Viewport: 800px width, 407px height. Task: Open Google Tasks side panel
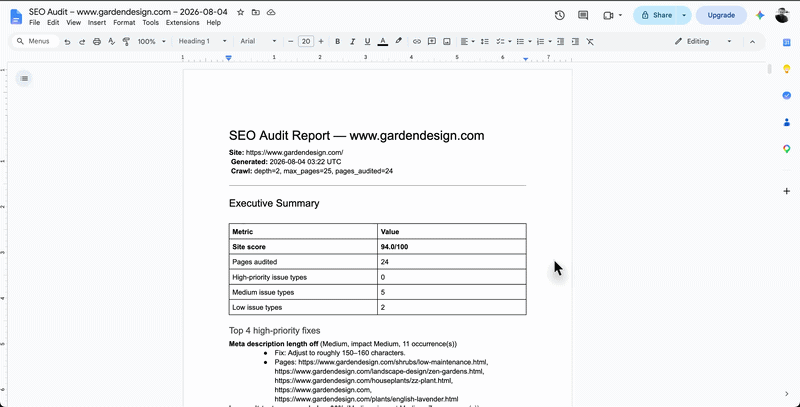point(786,95)
